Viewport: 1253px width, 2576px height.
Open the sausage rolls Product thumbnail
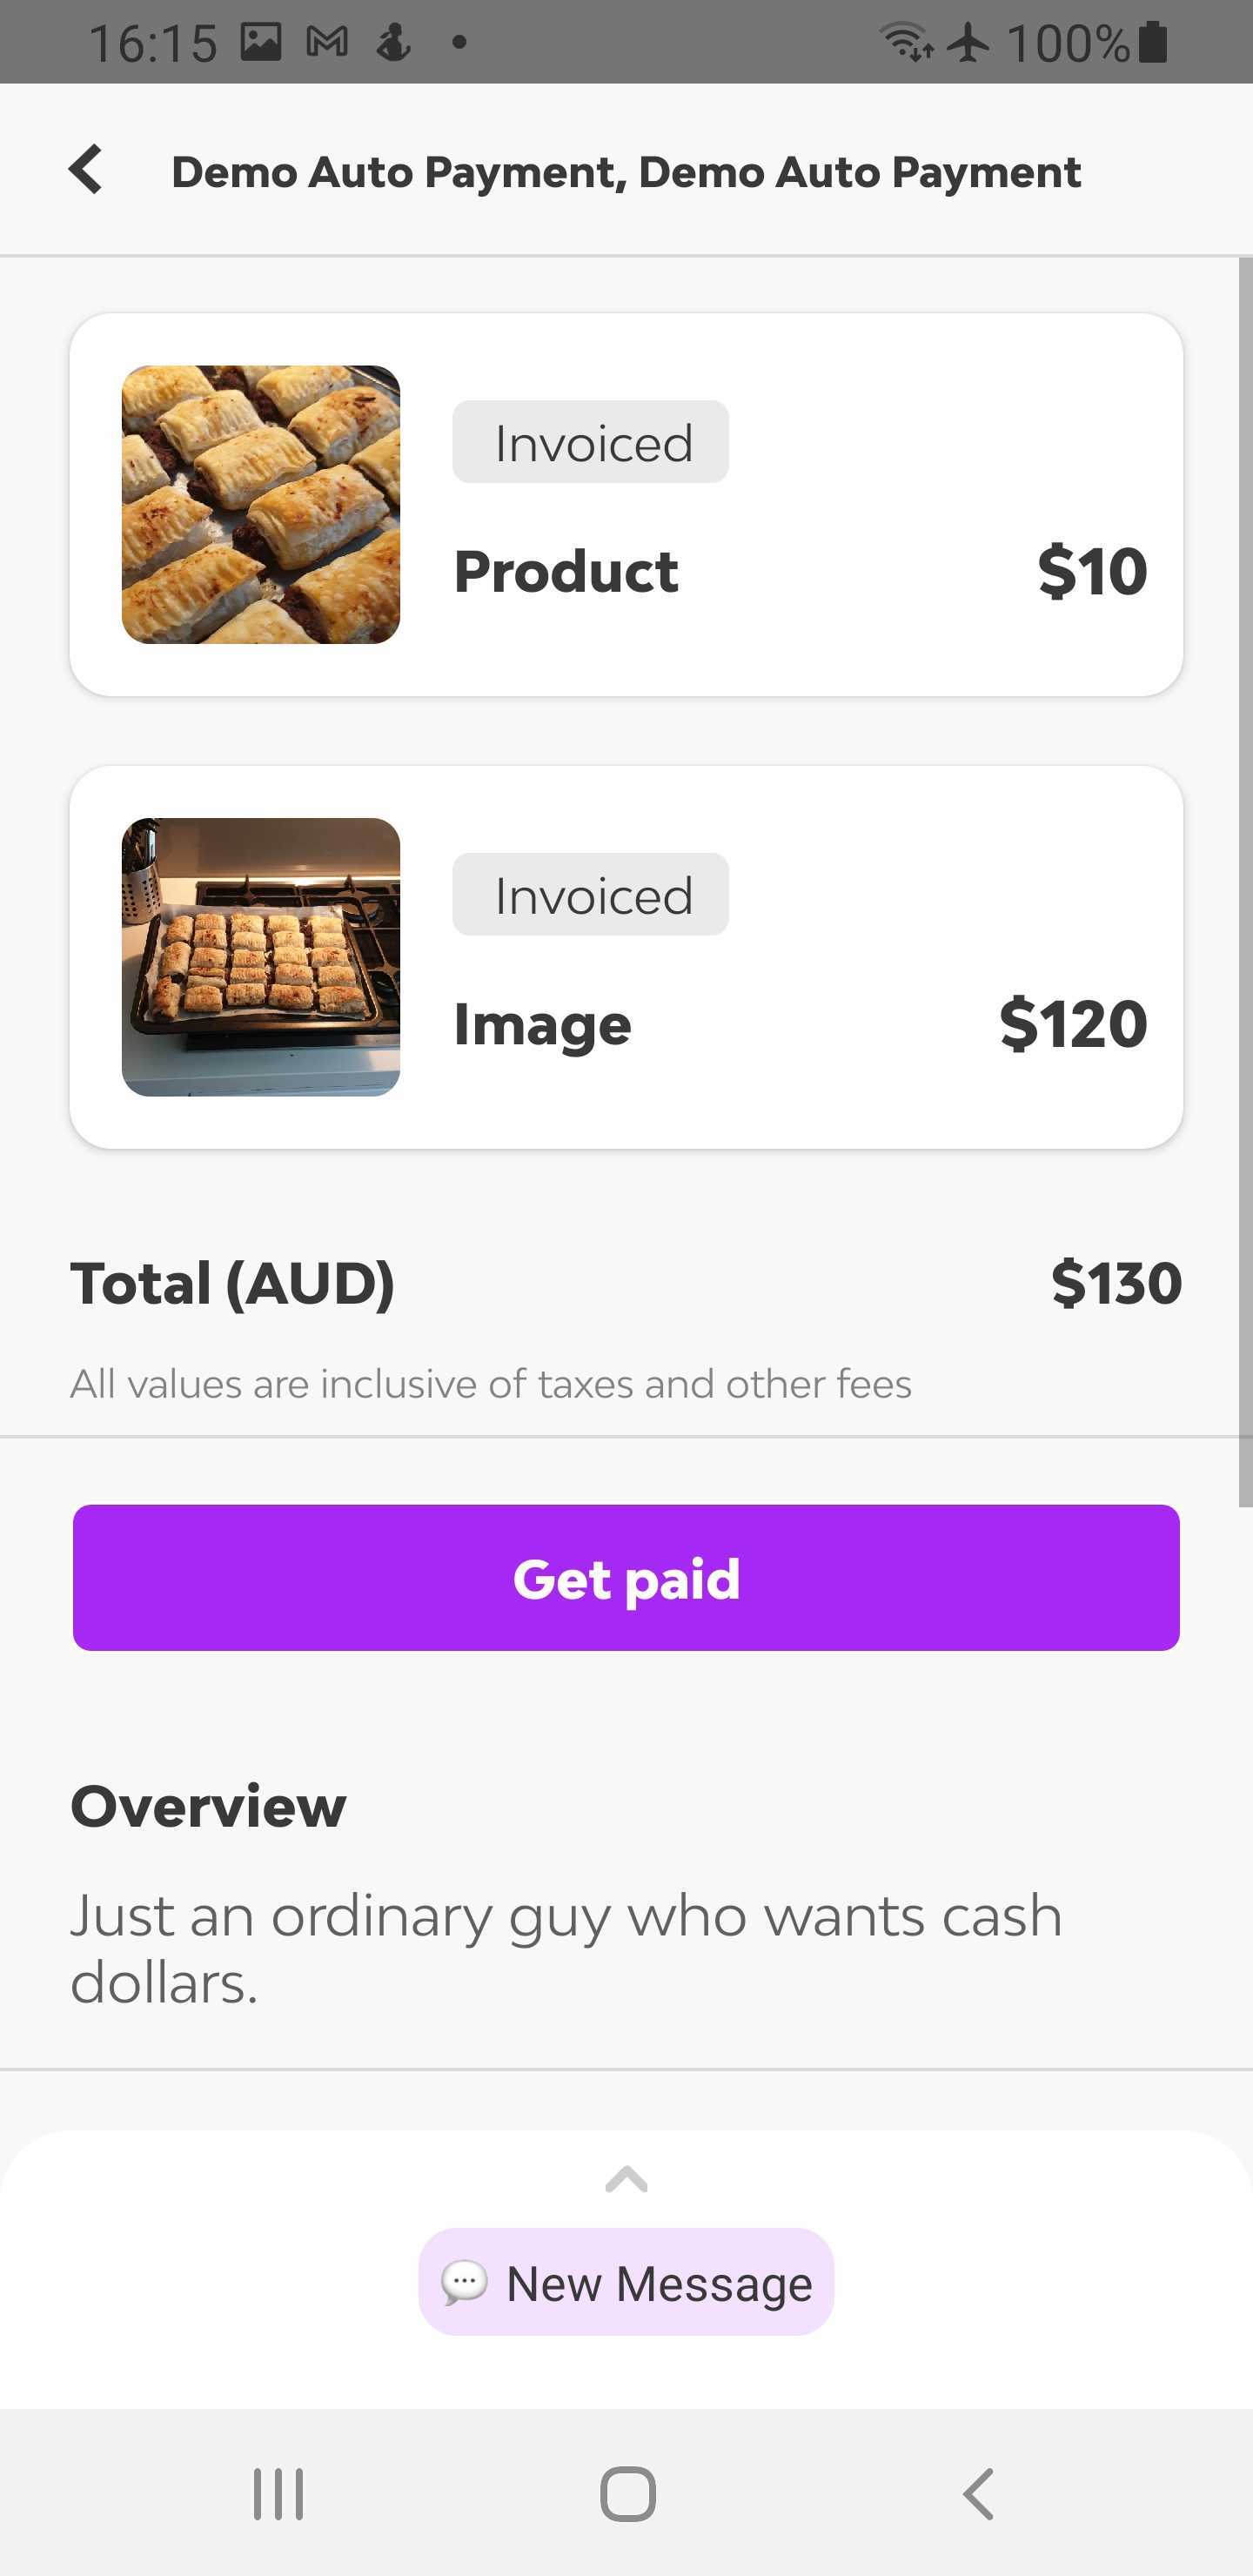[261, 505]
